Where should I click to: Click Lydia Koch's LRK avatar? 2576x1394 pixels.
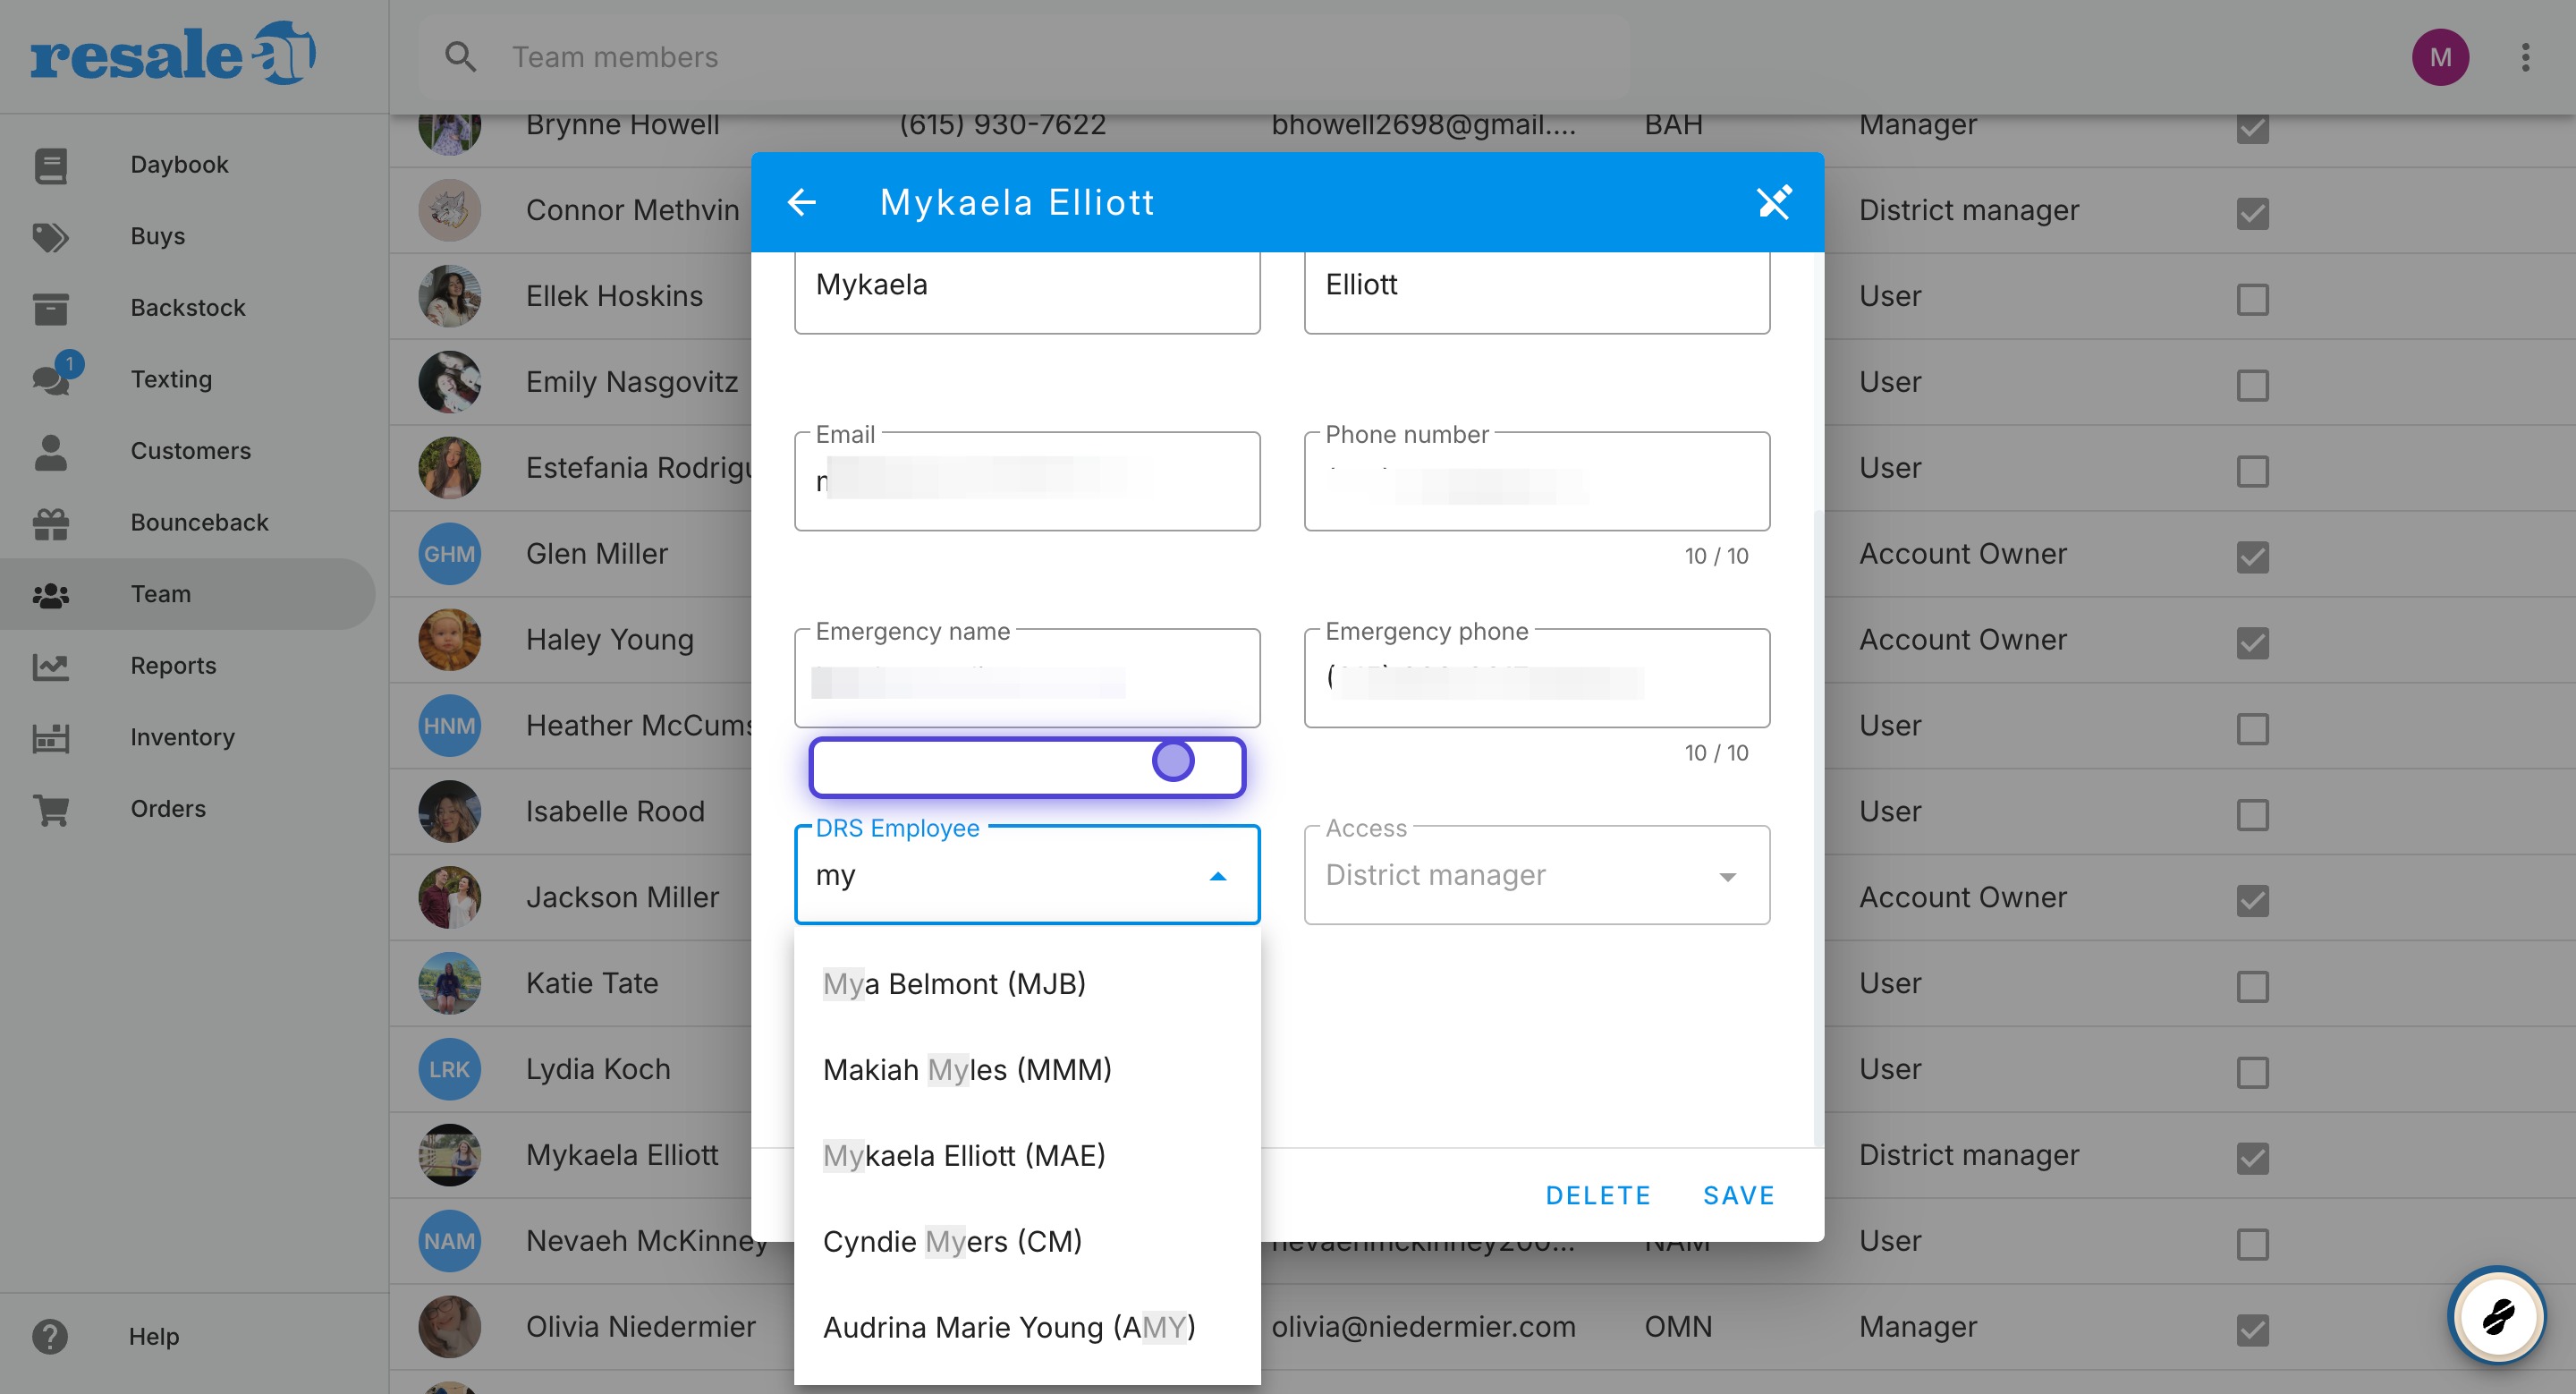(449, 1070)
